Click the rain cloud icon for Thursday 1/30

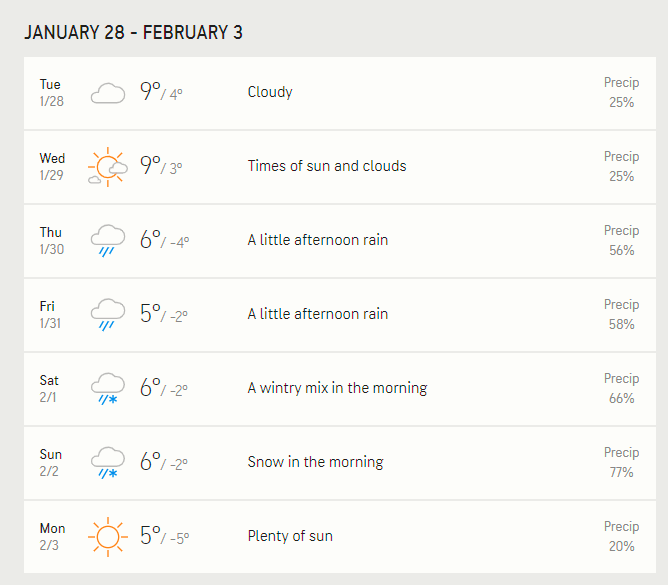(108, 241)
